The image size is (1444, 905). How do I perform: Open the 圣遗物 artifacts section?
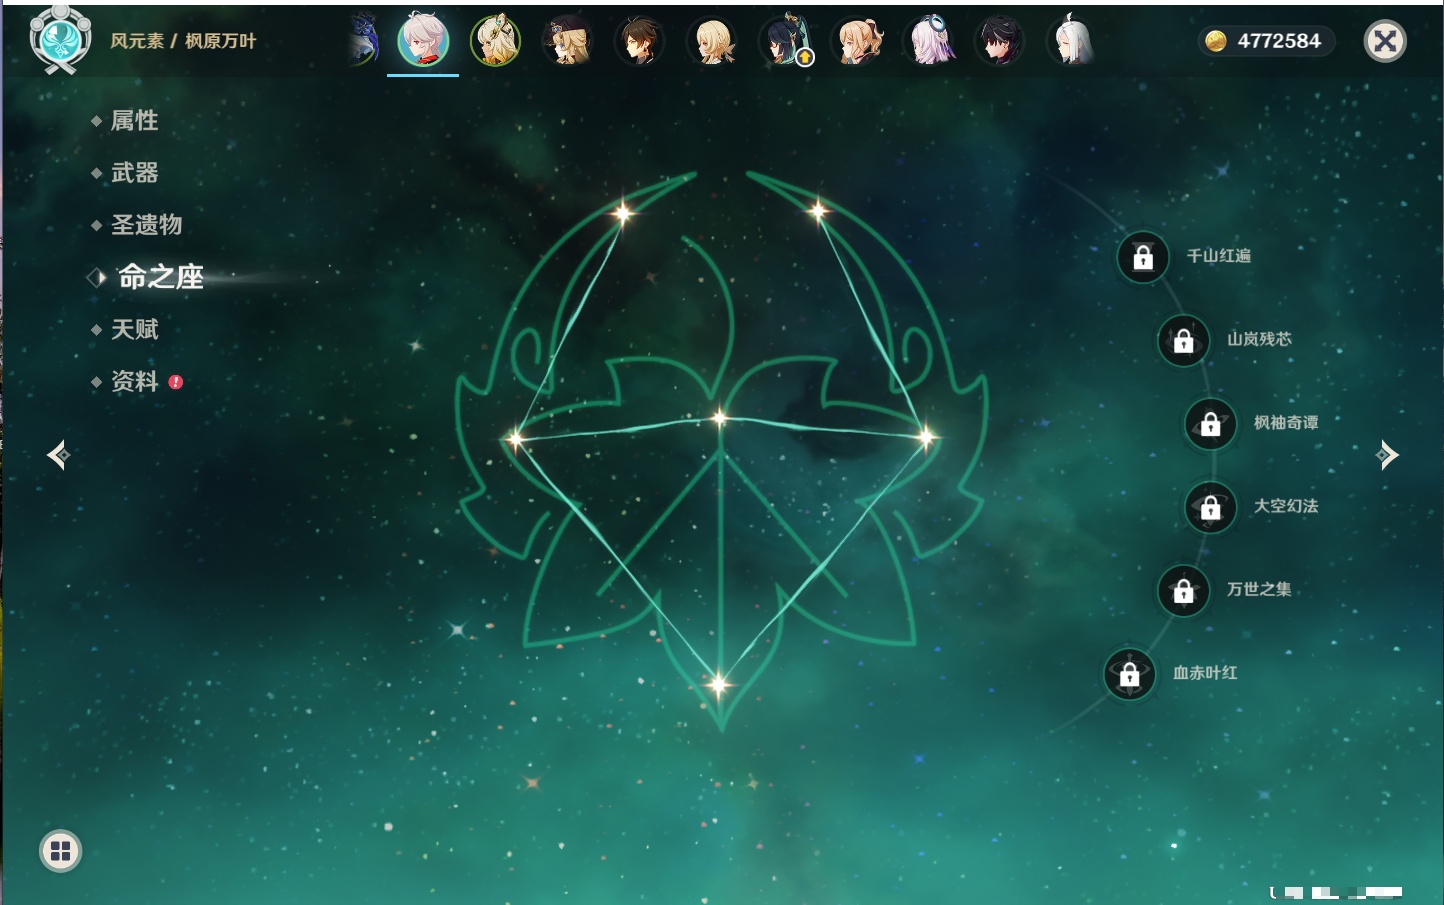coord(146,225)
